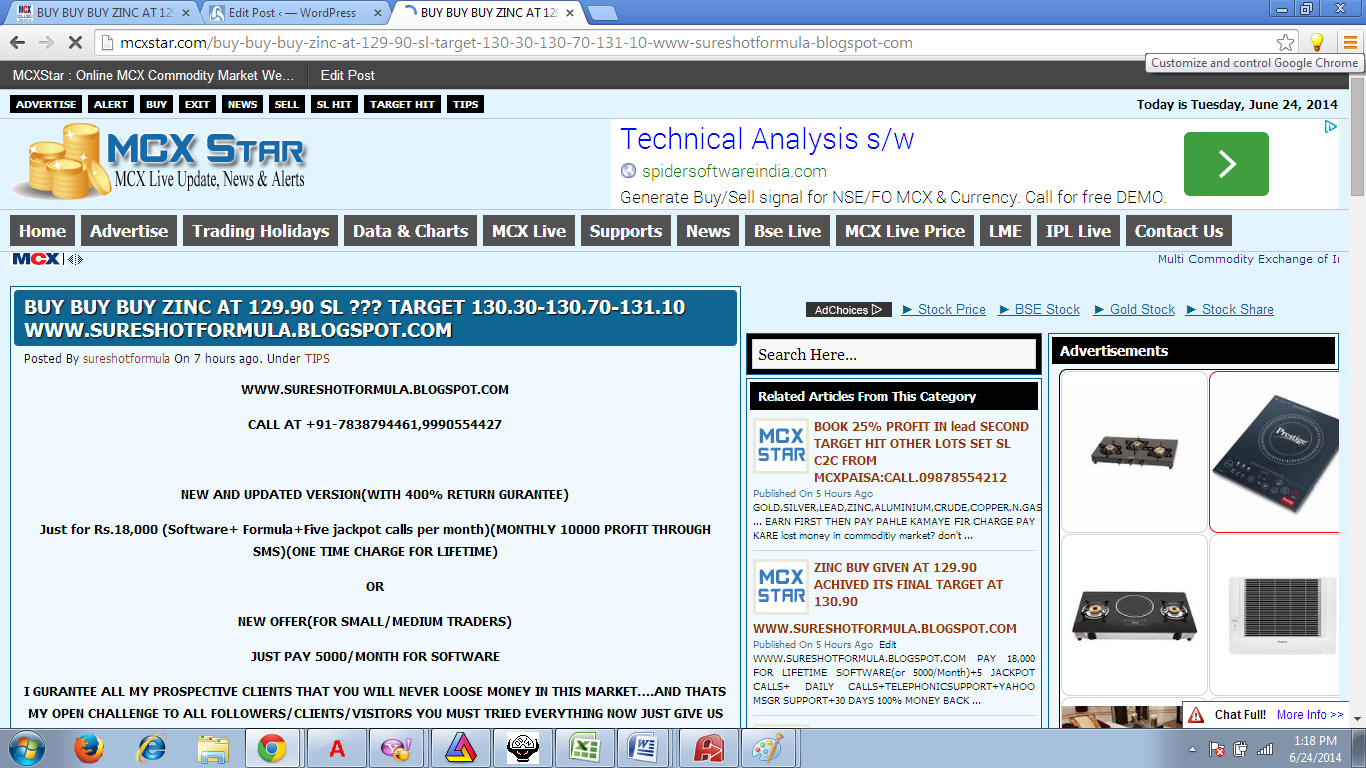Click the Edit Post admin bar link
The height and width of the screenshot is (768, 1366).
click(348, 75)
